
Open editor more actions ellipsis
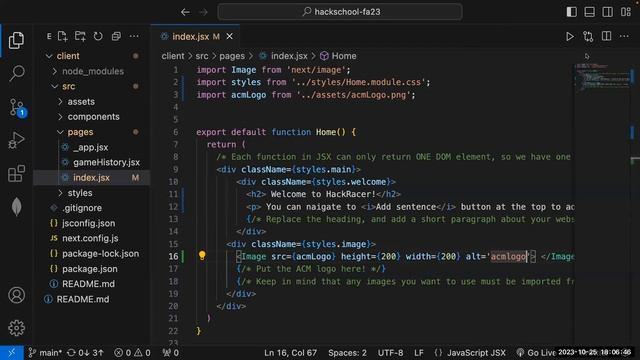[624, 36]
